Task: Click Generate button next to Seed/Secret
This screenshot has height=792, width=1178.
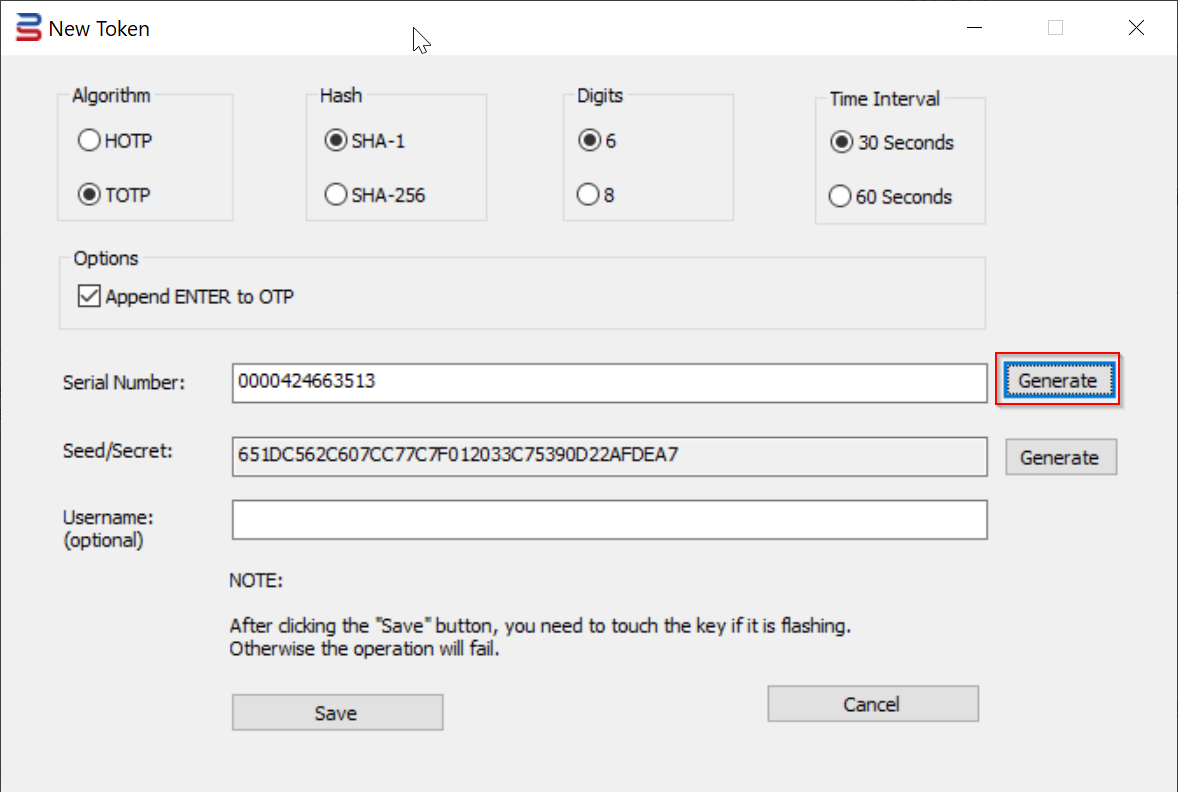Action: [1059, 457]
